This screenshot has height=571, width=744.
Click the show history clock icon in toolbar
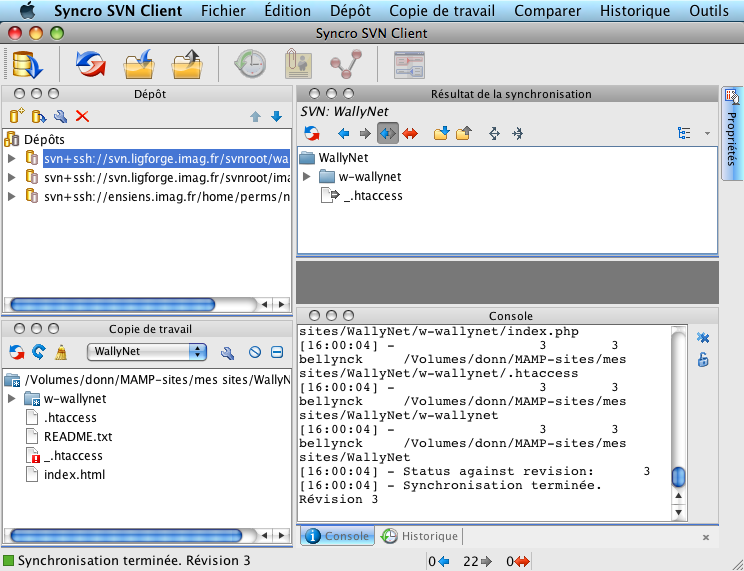250,64
